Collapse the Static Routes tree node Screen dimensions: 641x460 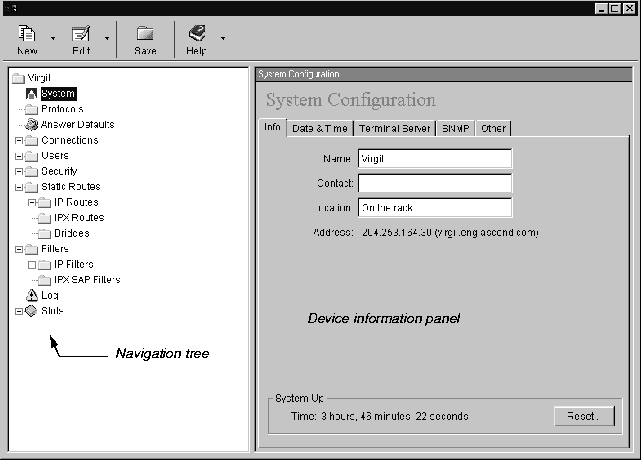[x=18, y=187]
